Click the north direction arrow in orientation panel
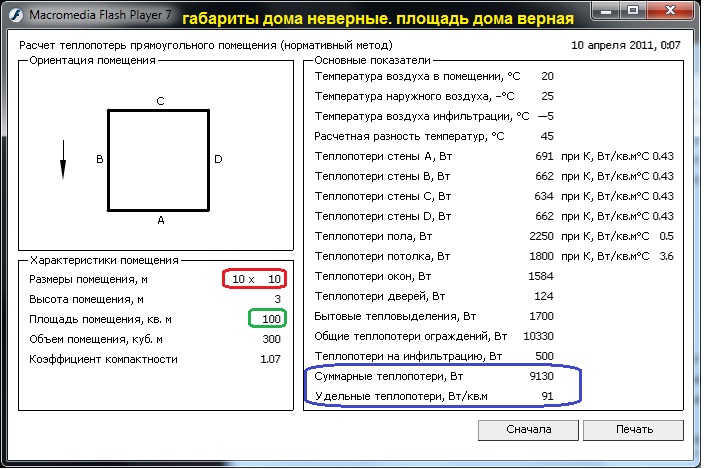This screenshot has width=704, height=469. coord(63,159)
